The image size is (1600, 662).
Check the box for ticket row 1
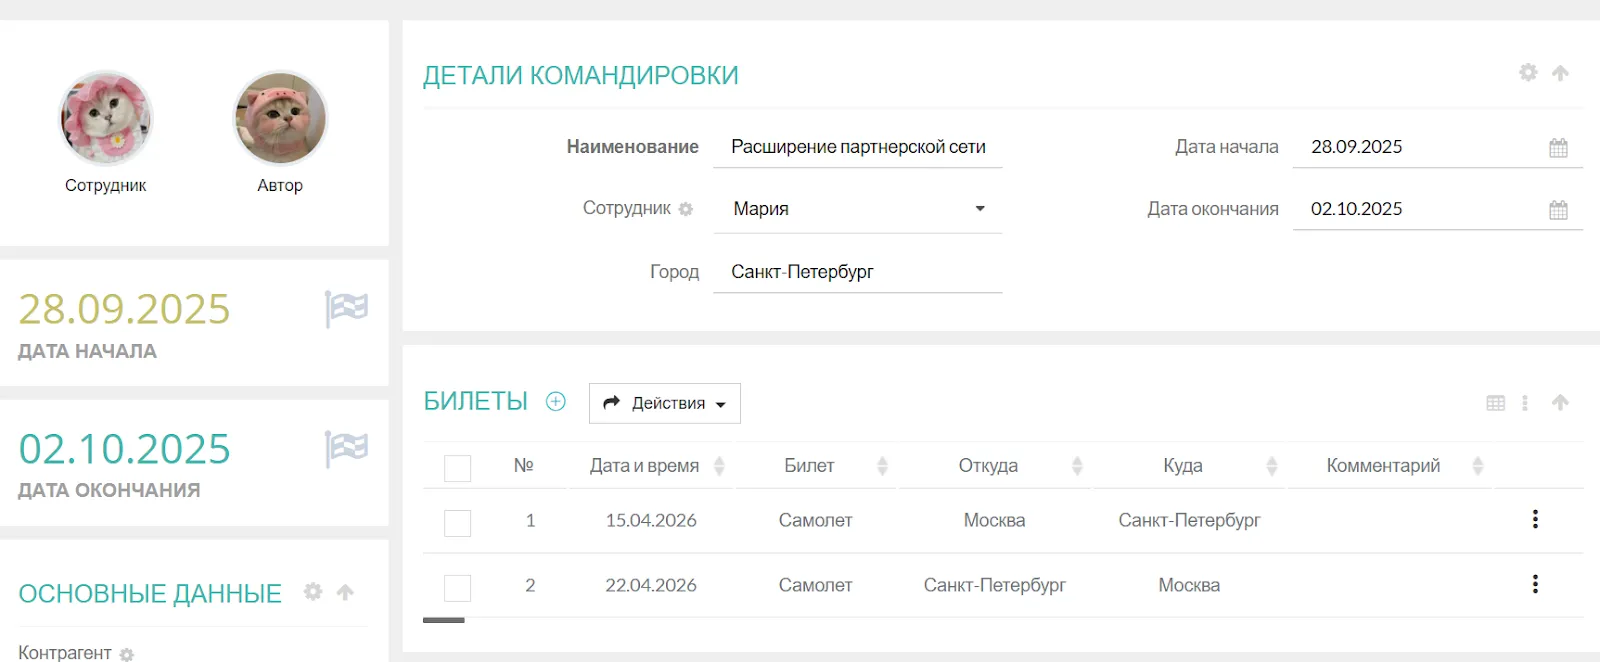[x=457, y=522]
